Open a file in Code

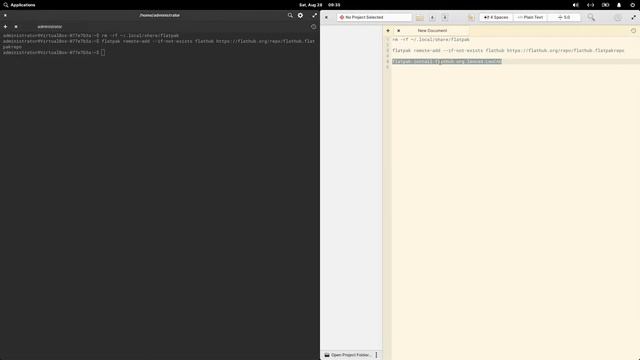click(420, 18)
